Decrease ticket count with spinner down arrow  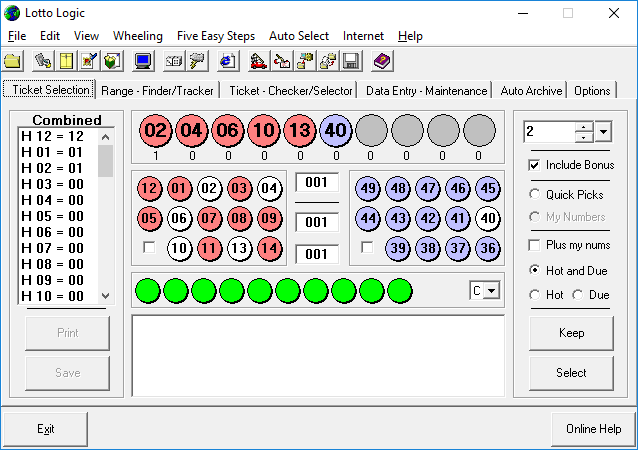pyautogui.click(x=584, y=137)
